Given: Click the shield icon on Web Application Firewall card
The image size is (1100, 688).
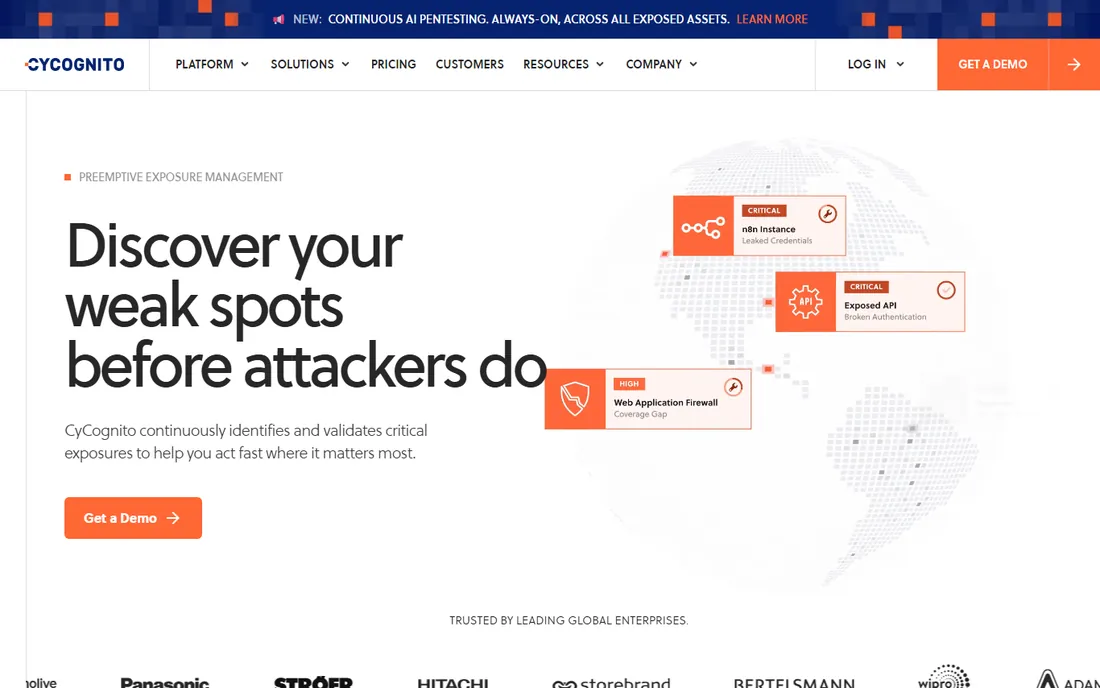Looking at the screenshot, I should click(x=575, y=398).
